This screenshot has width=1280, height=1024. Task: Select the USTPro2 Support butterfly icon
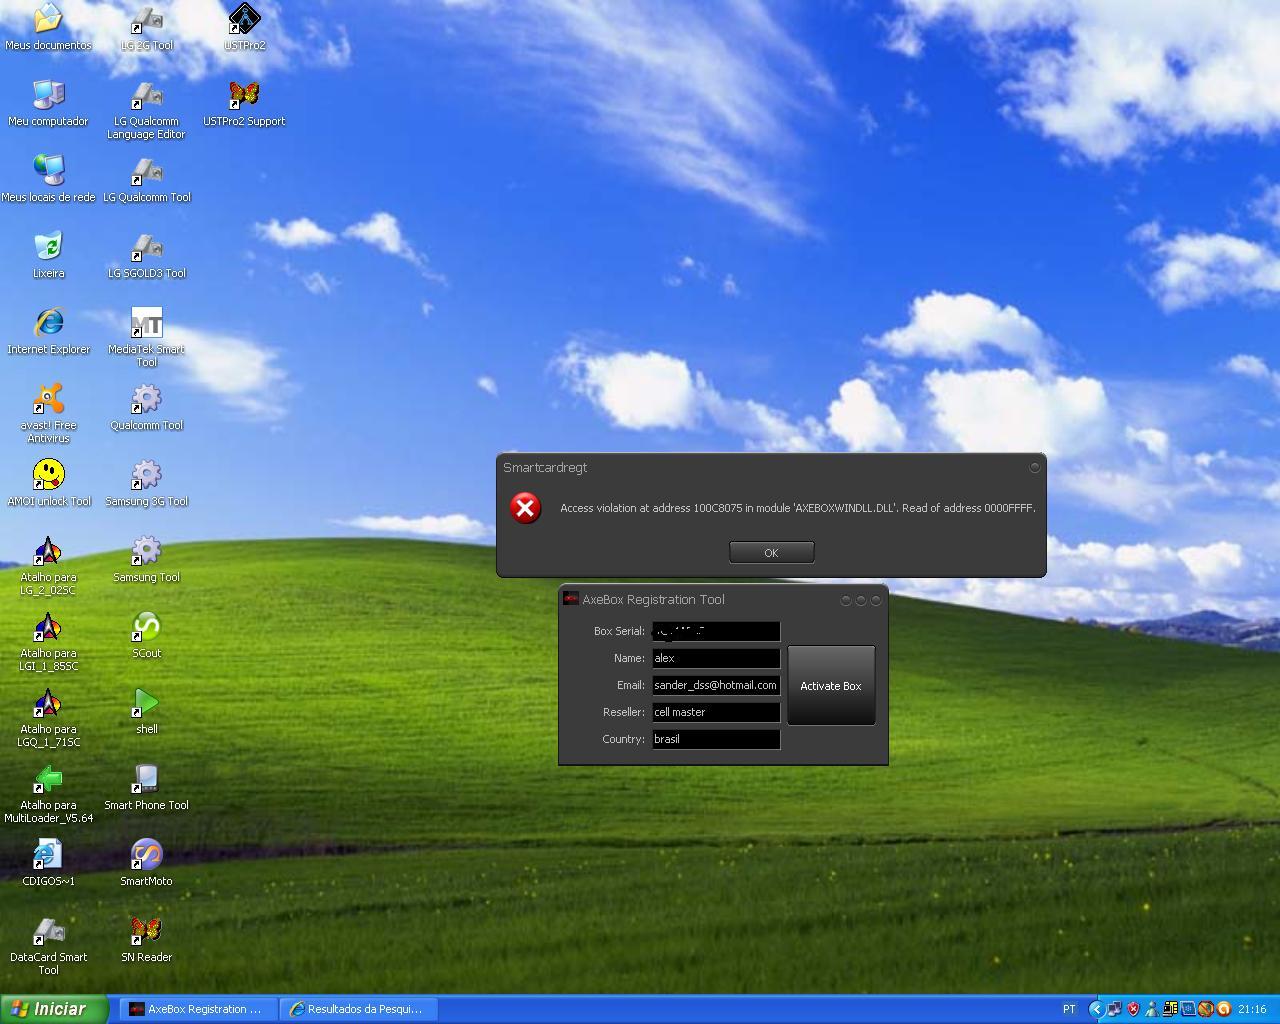point(244,96)
